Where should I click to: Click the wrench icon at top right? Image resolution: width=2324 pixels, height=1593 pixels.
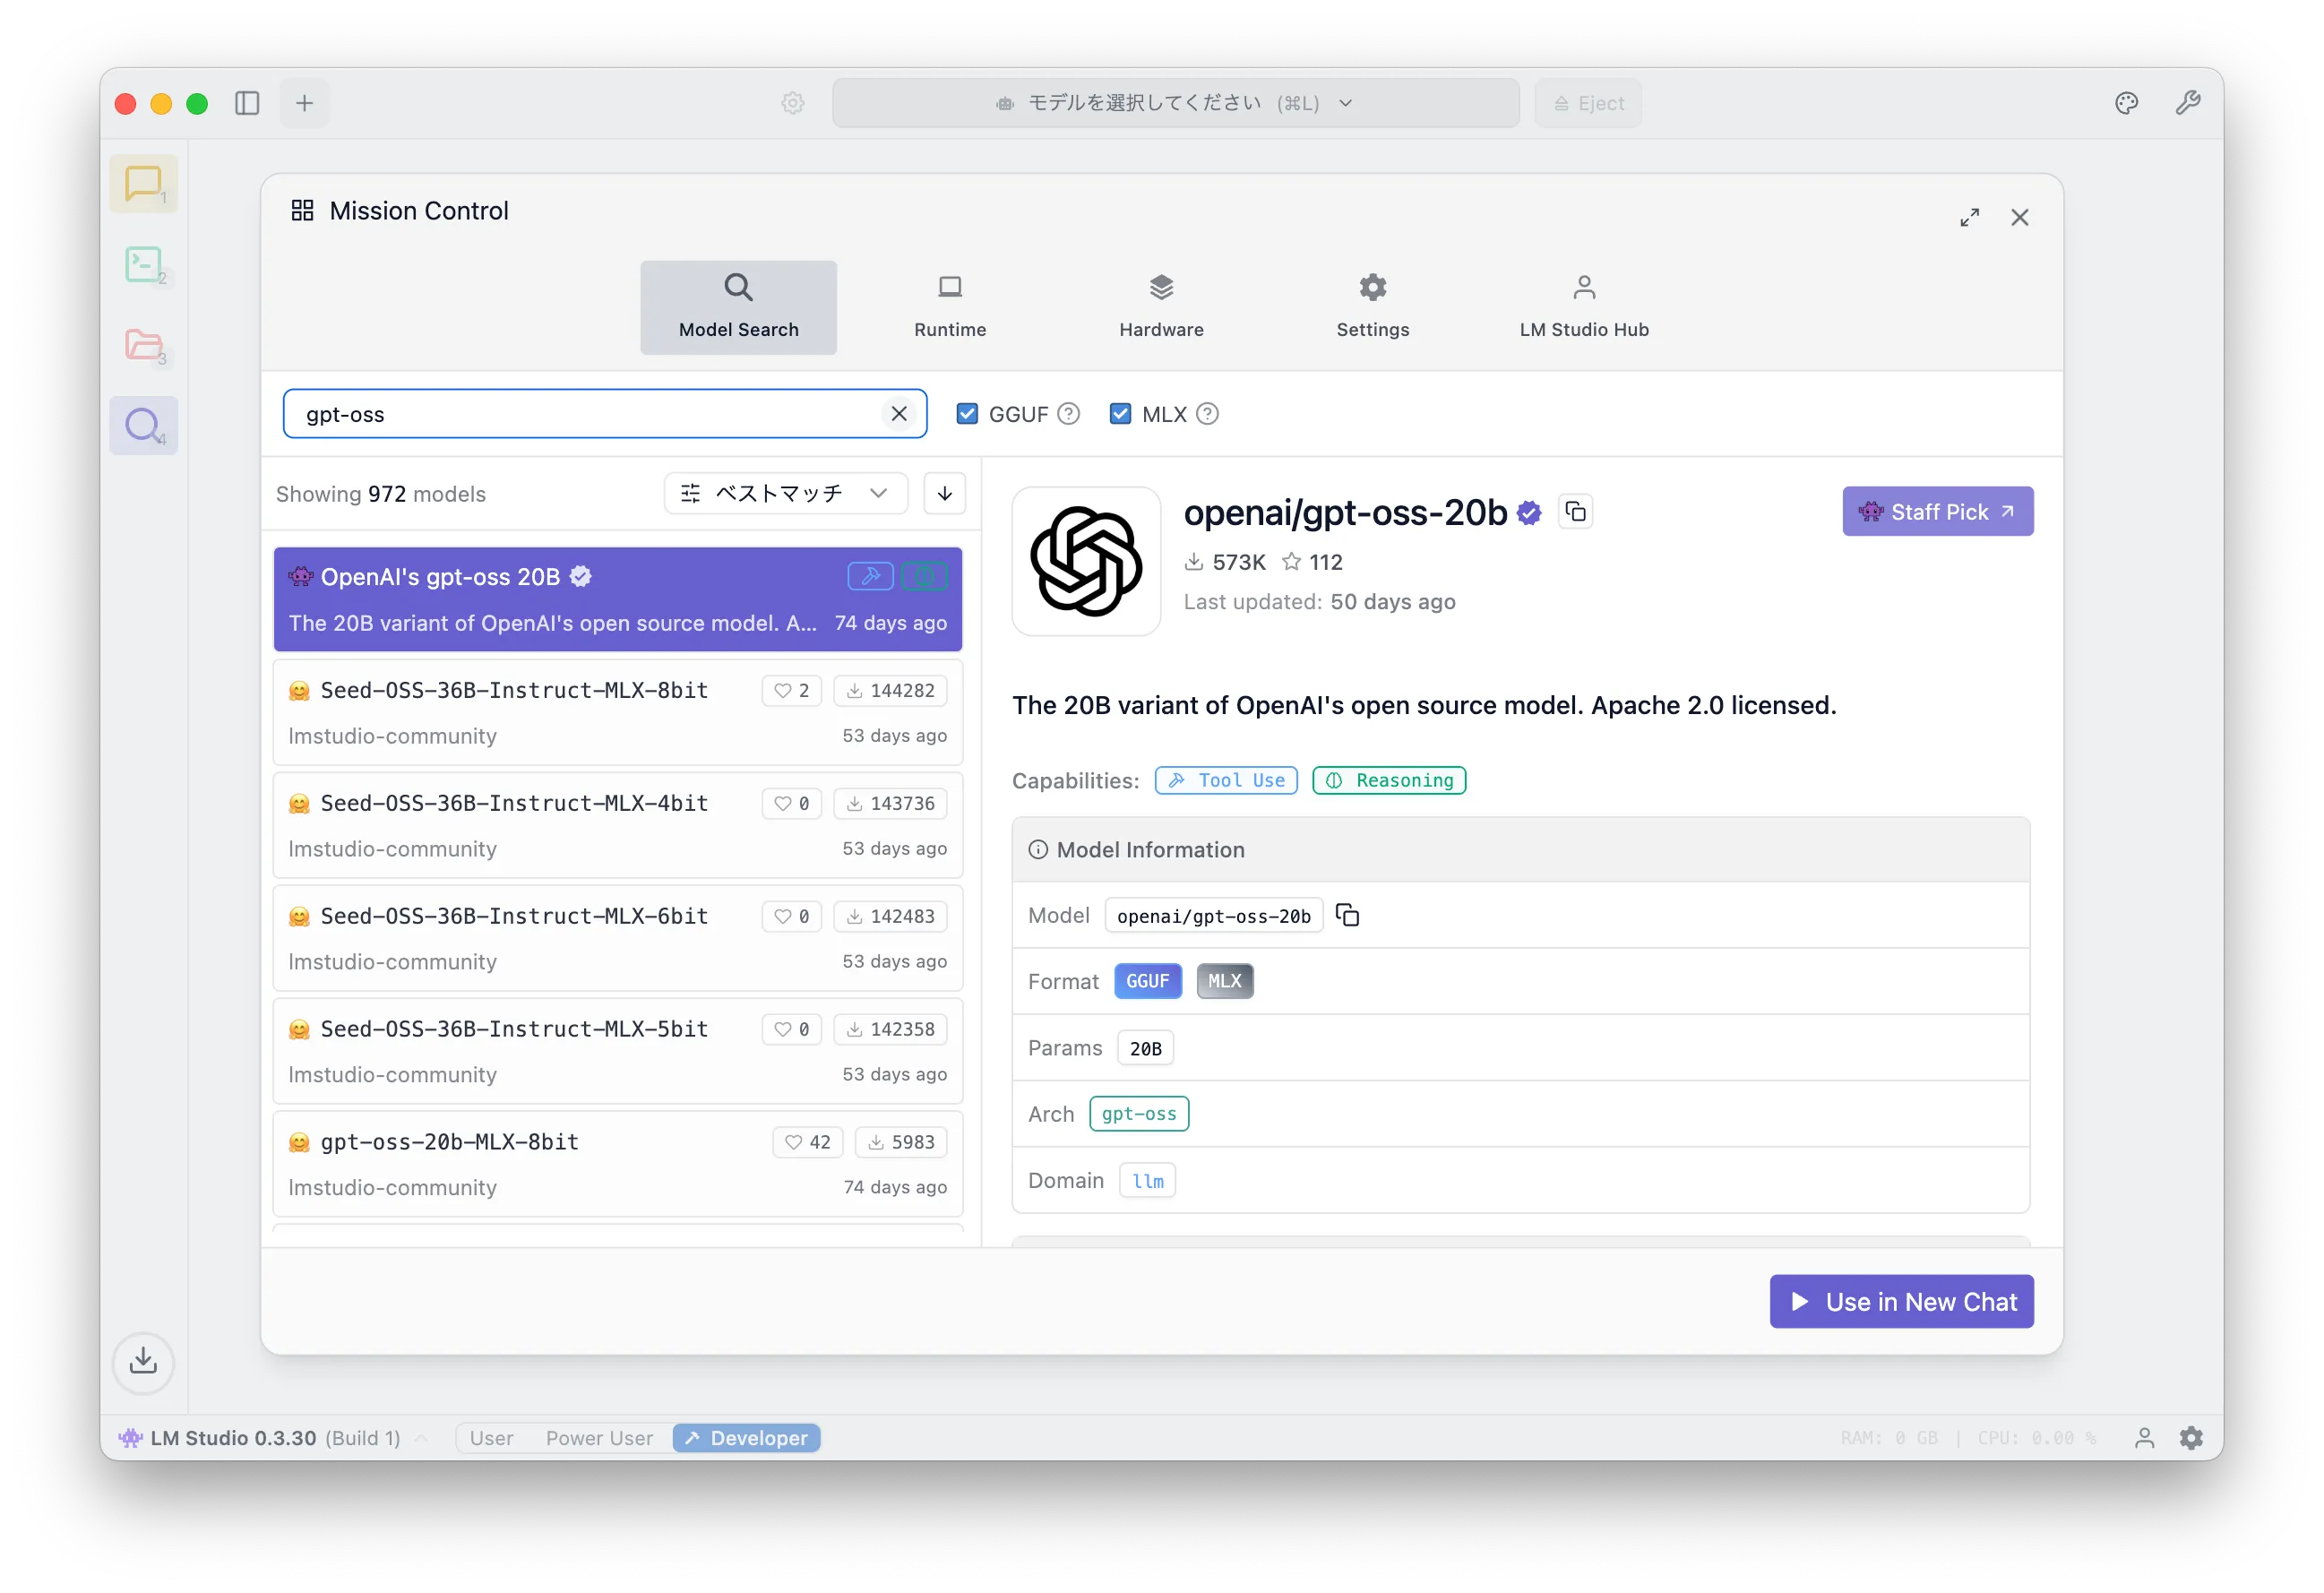pyautogui.click(x=2187, y=103)
